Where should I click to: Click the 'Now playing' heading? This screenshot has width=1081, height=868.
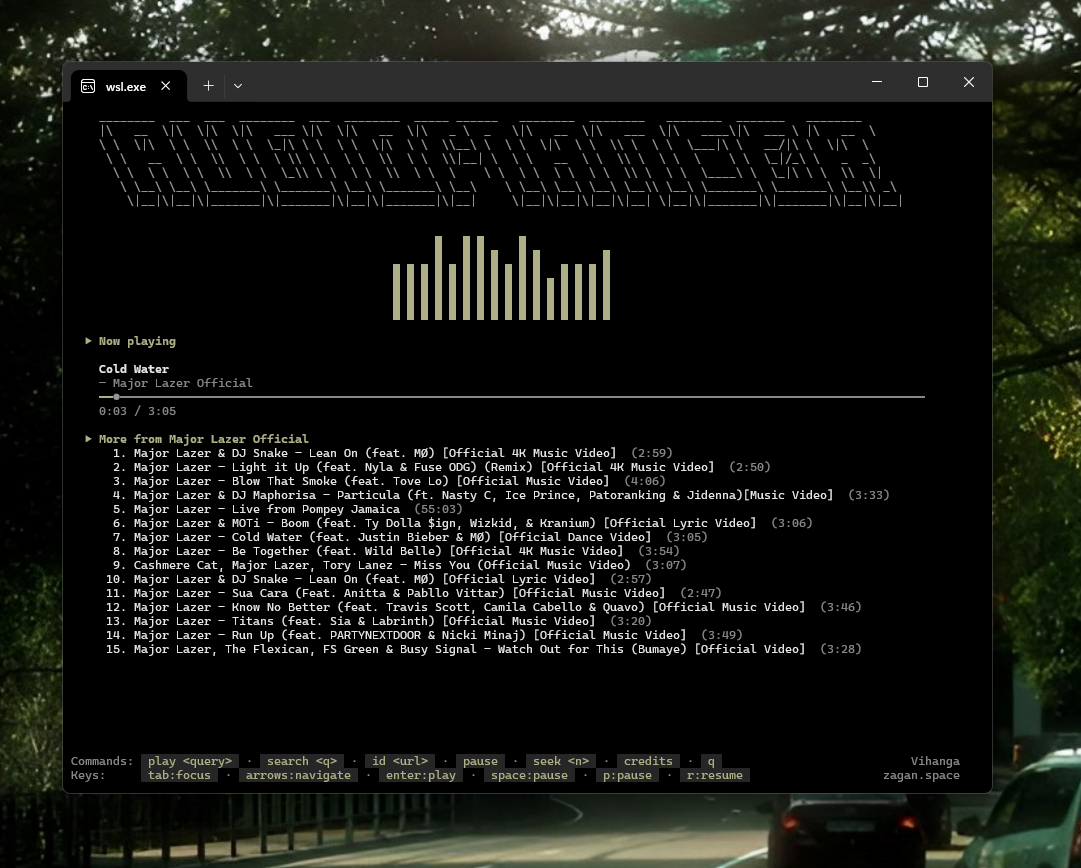[x=137, y=341]
